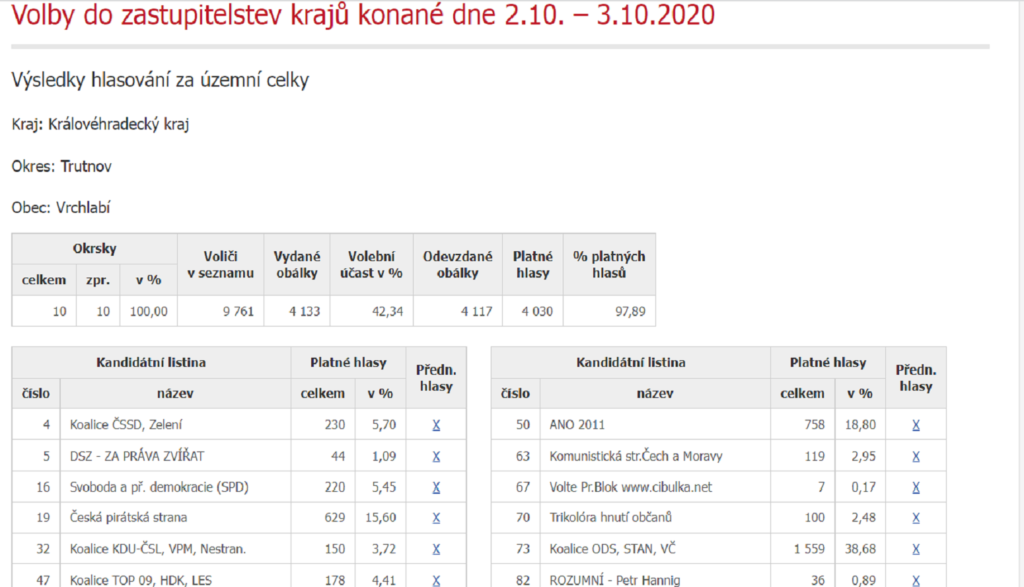Image resolution: width=1024 pixels, height=587 pixels.
Task: Click X link for Komunistická str.Čech a Moravy
Action: pos(915,456)
